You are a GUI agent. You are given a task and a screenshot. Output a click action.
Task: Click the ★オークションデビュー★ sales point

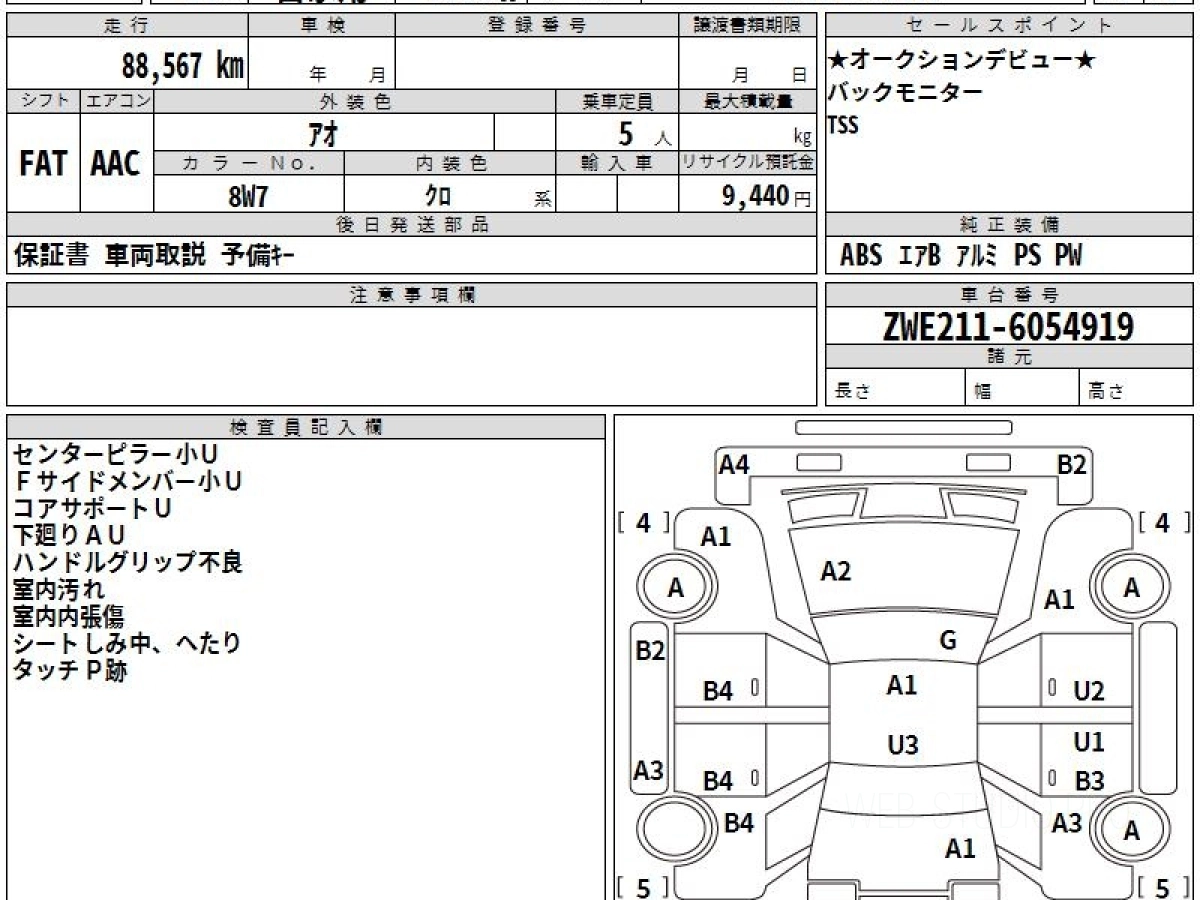click(962, 61)
